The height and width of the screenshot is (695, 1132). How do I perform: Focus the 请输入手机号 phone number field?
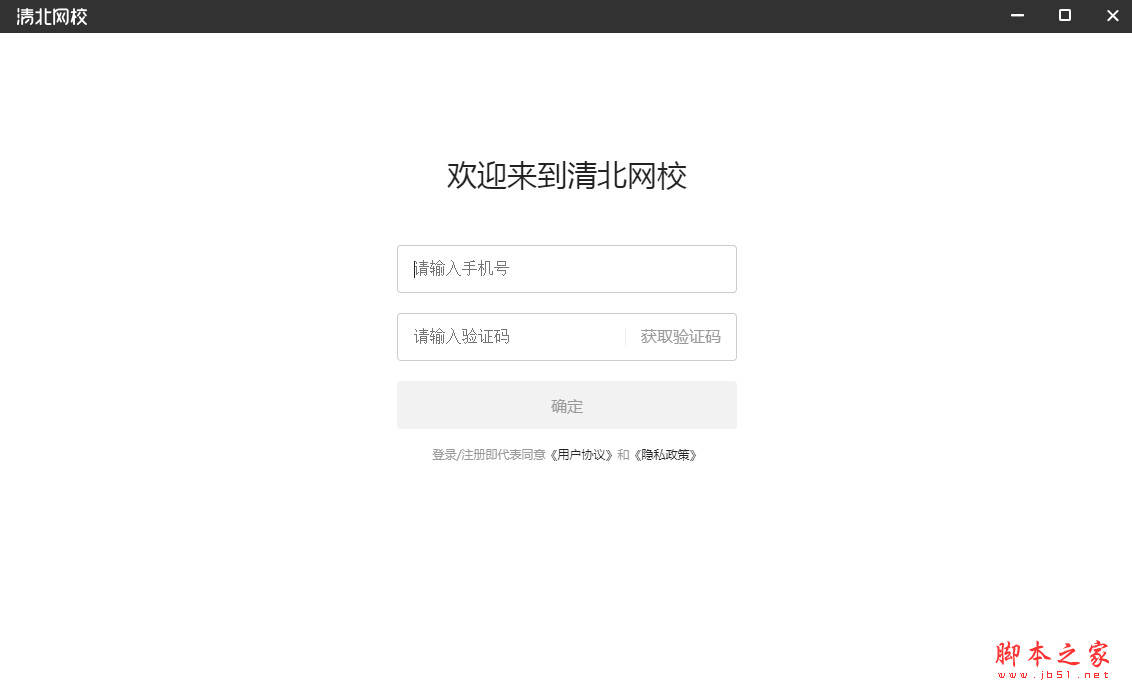(x=567, y=269)
